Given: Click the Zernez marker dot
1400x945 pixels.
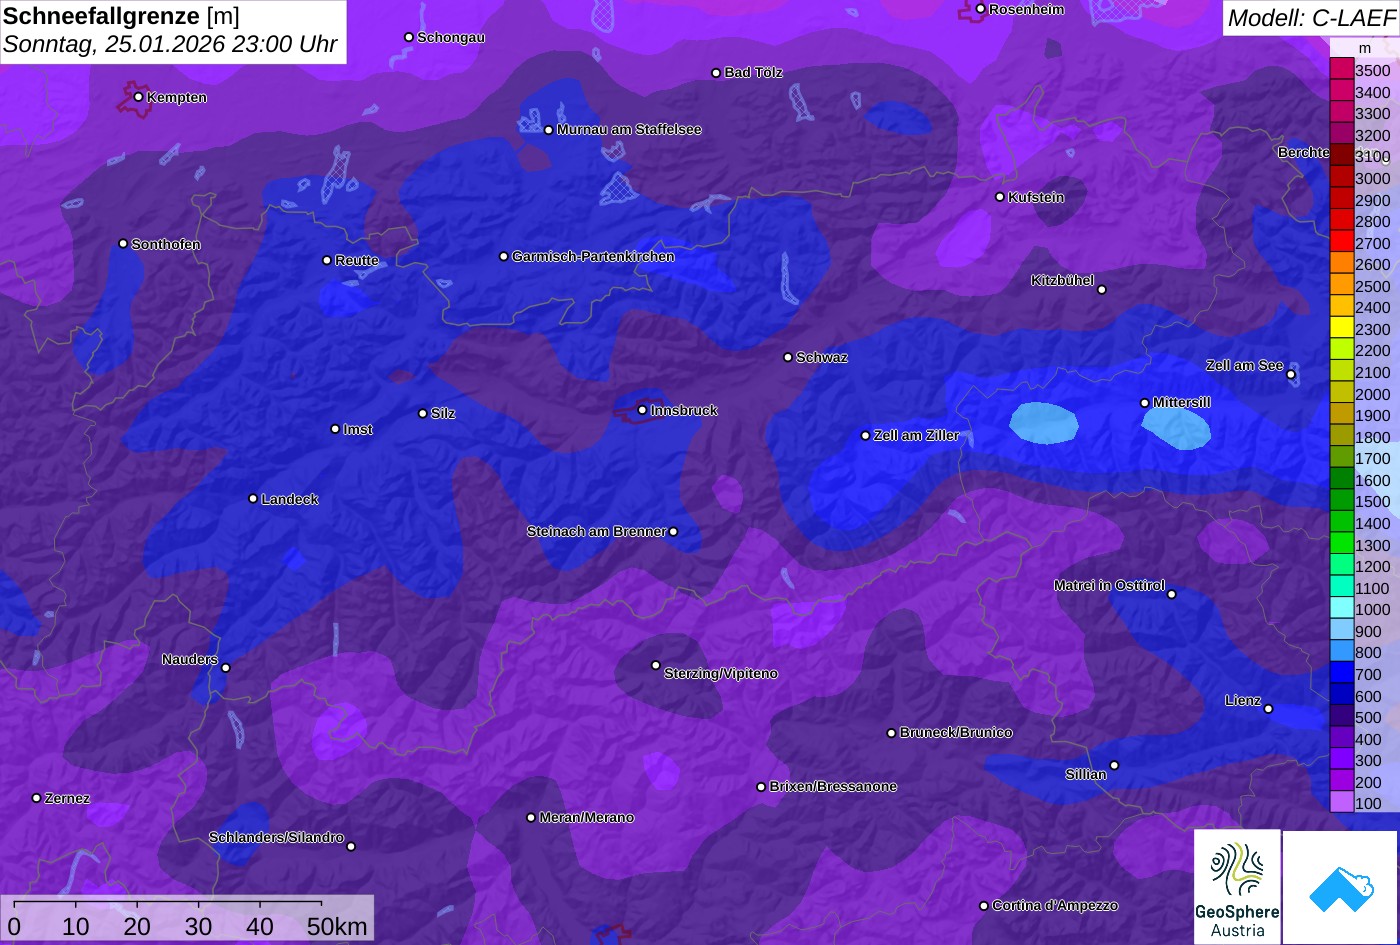Looking at the screenshot, I should [x=37, y=798].
